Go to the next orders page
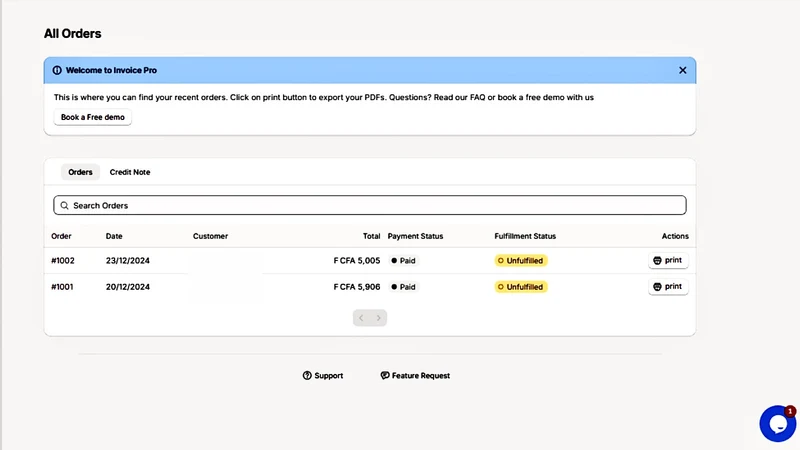Image resolution: width=800 pixels, height=450 pixels. coord(379,318)
